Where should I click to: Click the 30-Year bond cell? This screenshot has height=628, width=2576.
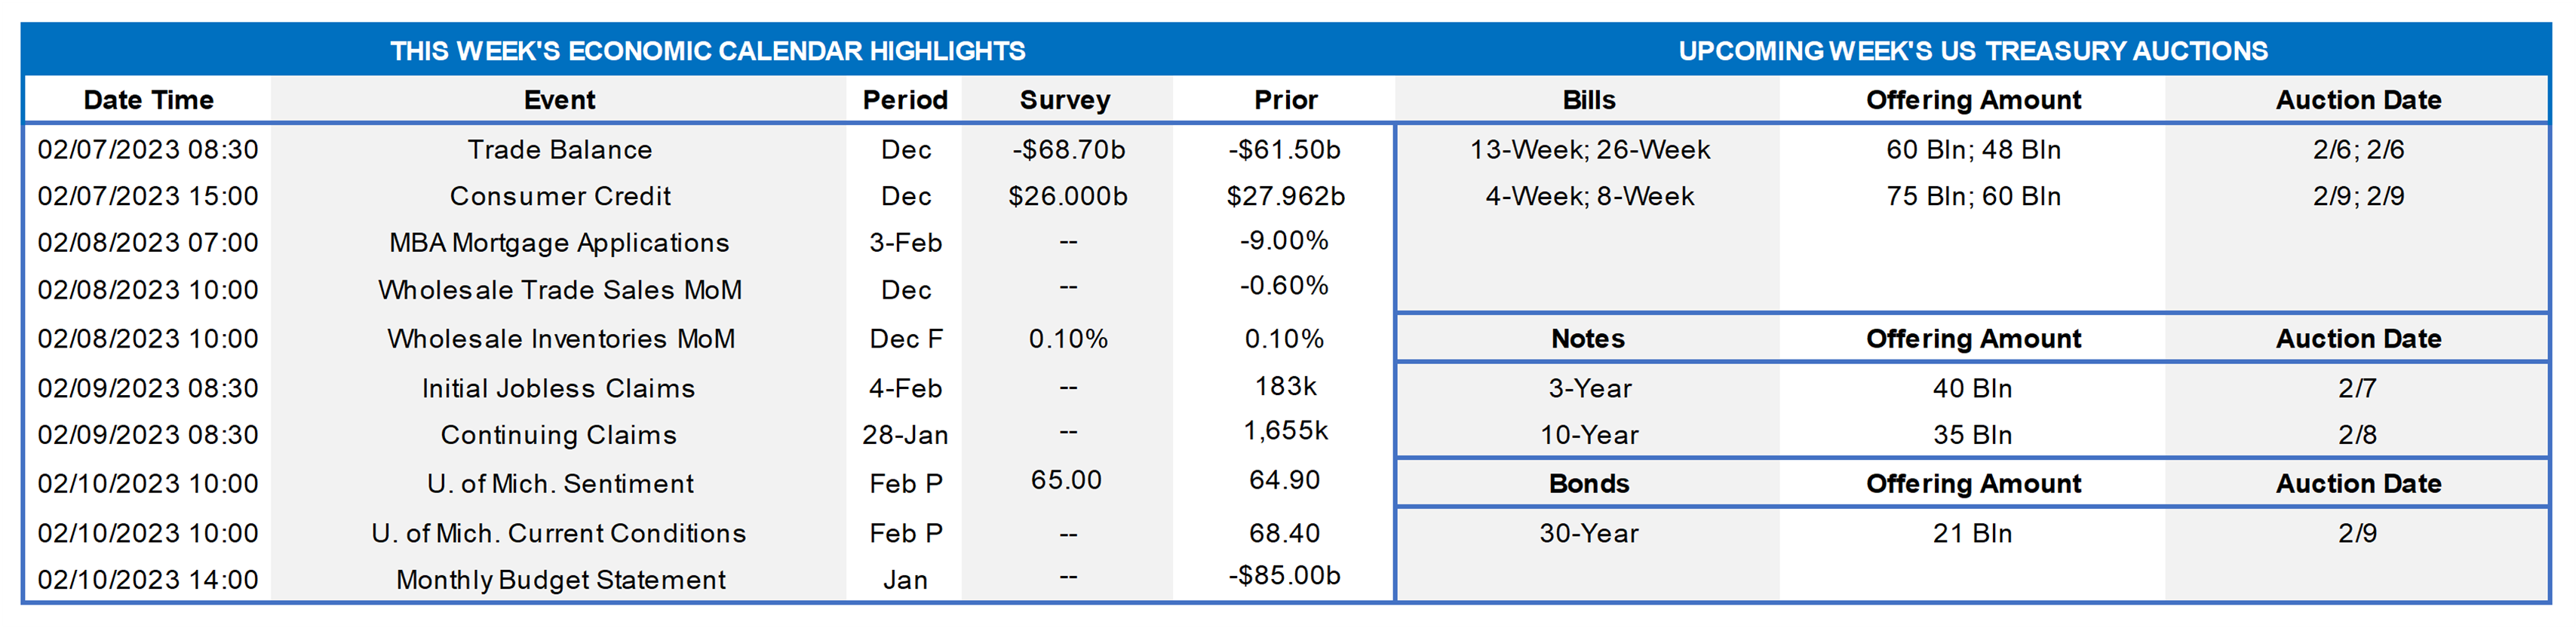click(x=1589, y=533)
